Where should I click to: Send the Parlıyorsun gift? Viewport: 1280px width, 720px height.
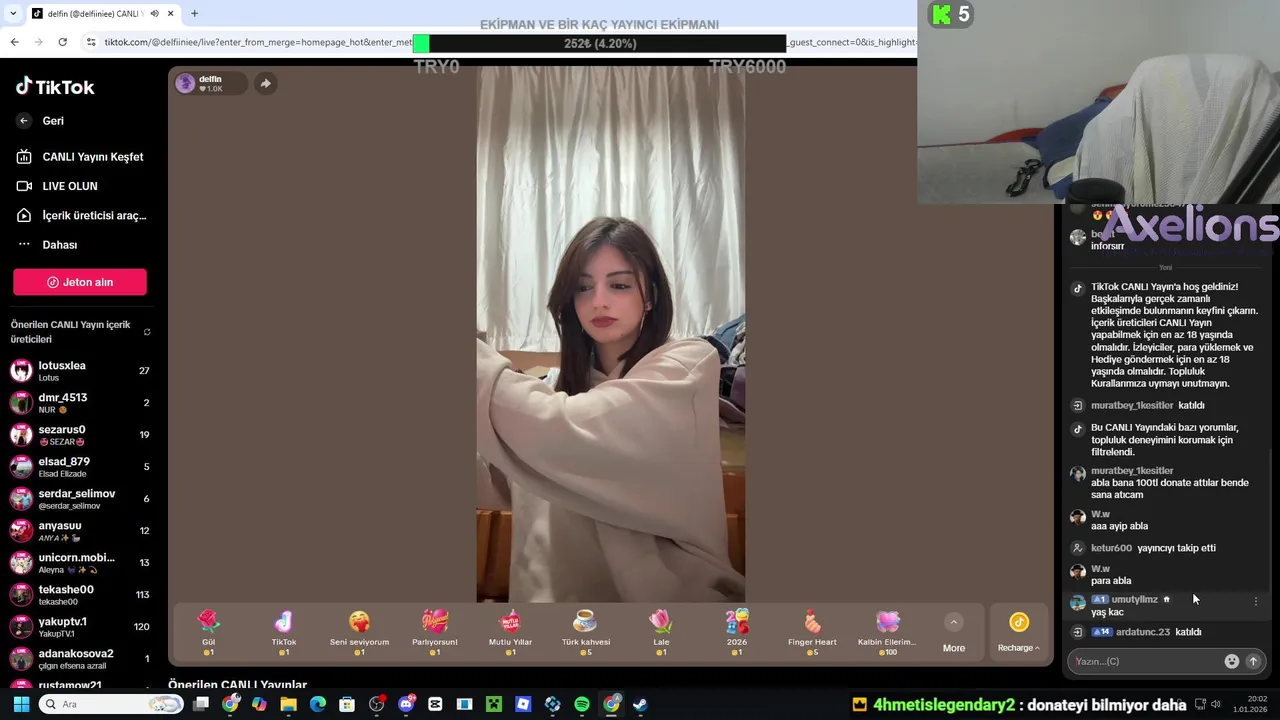click(x=435, y=633)
